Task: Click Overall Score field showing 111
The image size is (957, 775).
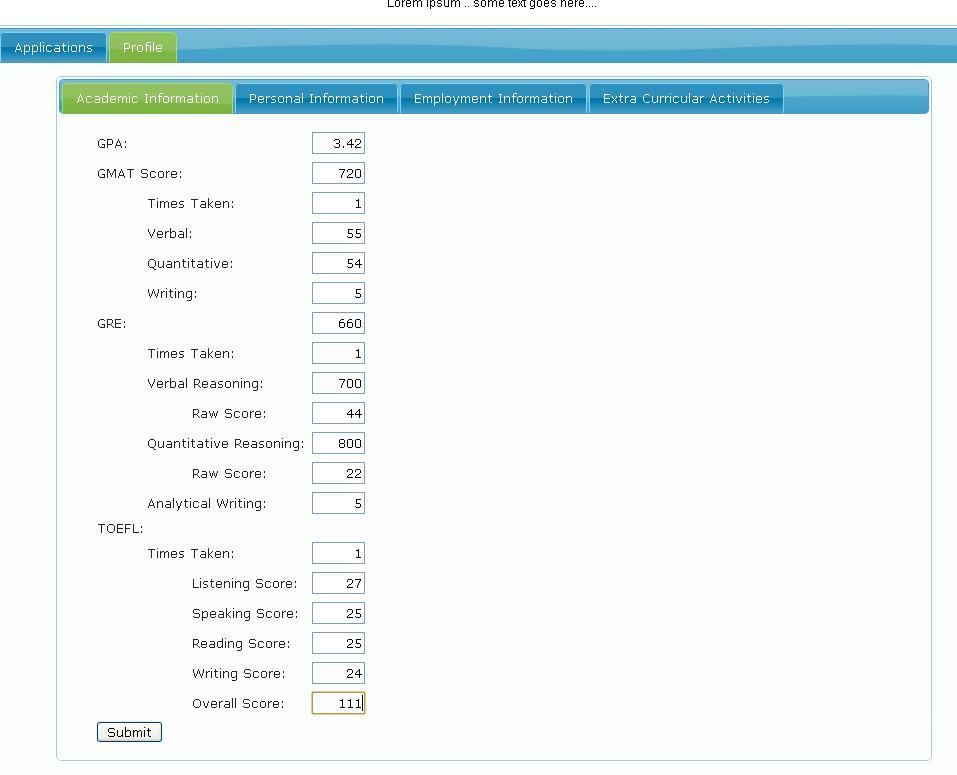Action: (x=338, y=704)
